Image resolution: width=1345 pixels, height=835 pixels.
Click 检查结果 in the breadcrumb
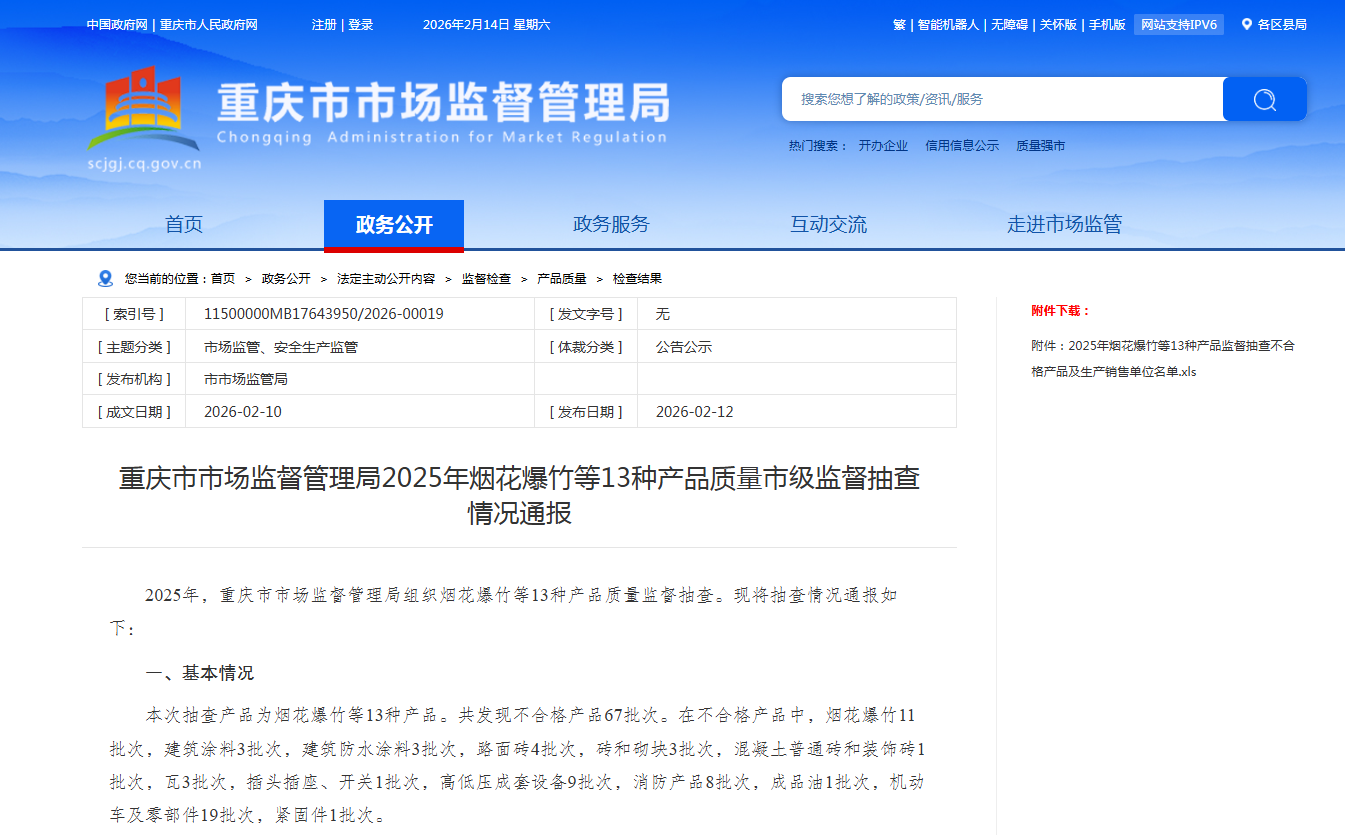pos(638,279)
